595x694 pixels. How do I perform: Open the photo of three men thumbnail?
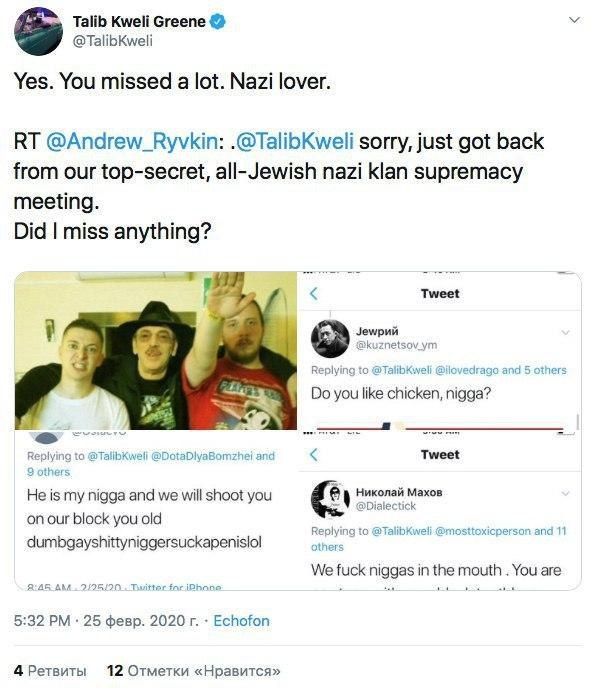156,351
